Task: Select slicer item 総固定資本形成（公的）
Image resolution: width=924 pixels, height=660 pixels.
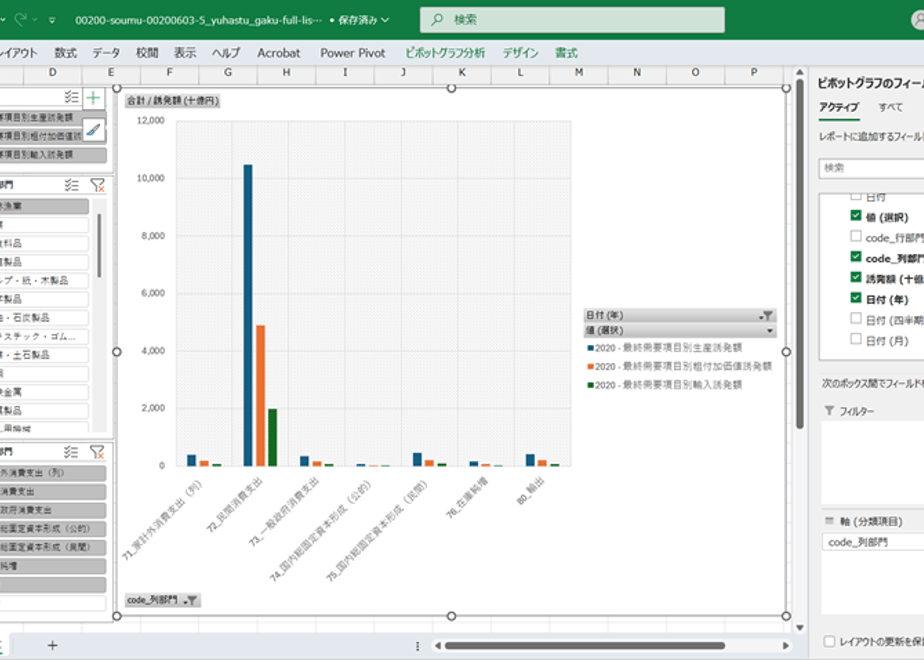Action: pos(53,529)
